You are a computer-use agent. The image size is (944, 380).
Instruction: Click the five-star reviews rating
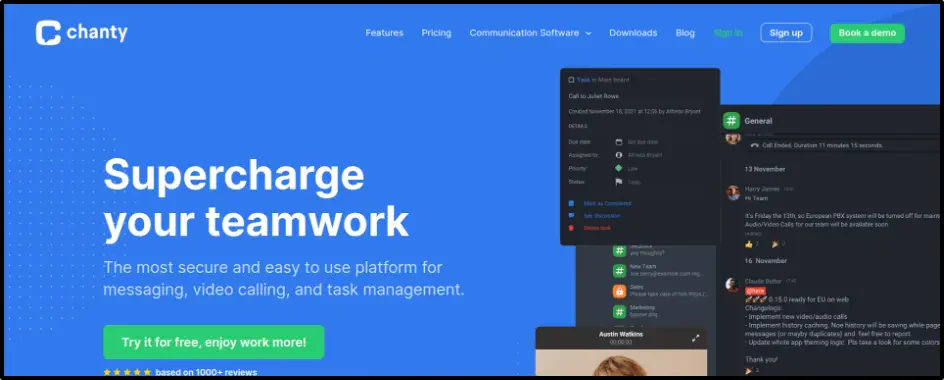pos(127,372)
